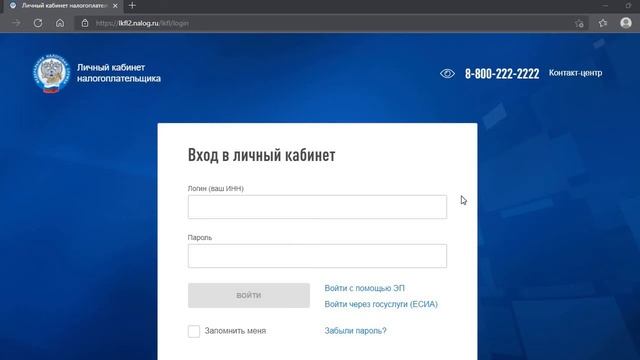
Task: Click Забыли пароль? link
Action: pyautogui.click(x=355, y=331)
